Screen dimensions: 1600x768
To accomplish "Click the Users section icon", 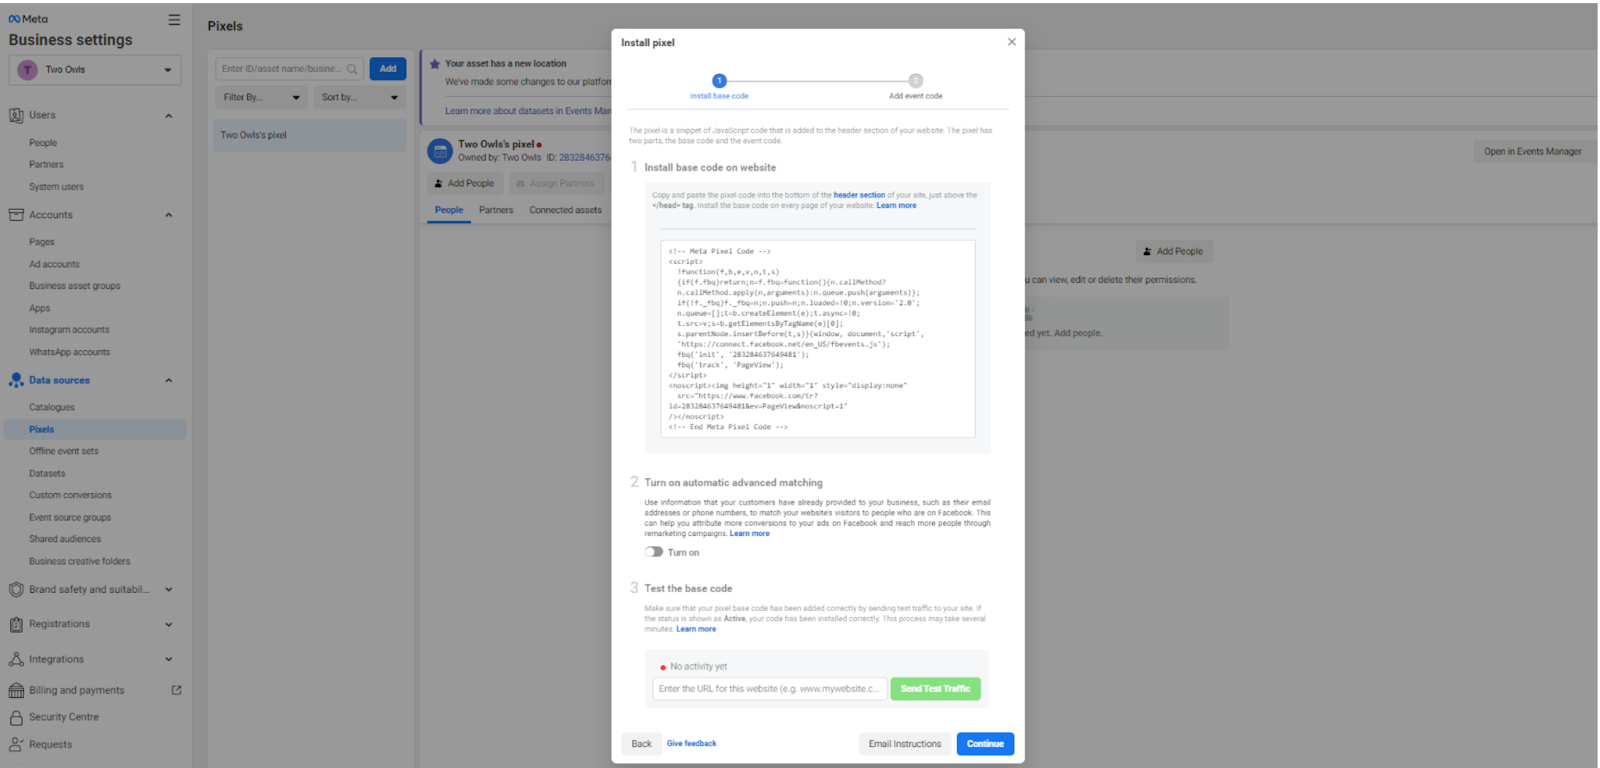I will (16, 115).
